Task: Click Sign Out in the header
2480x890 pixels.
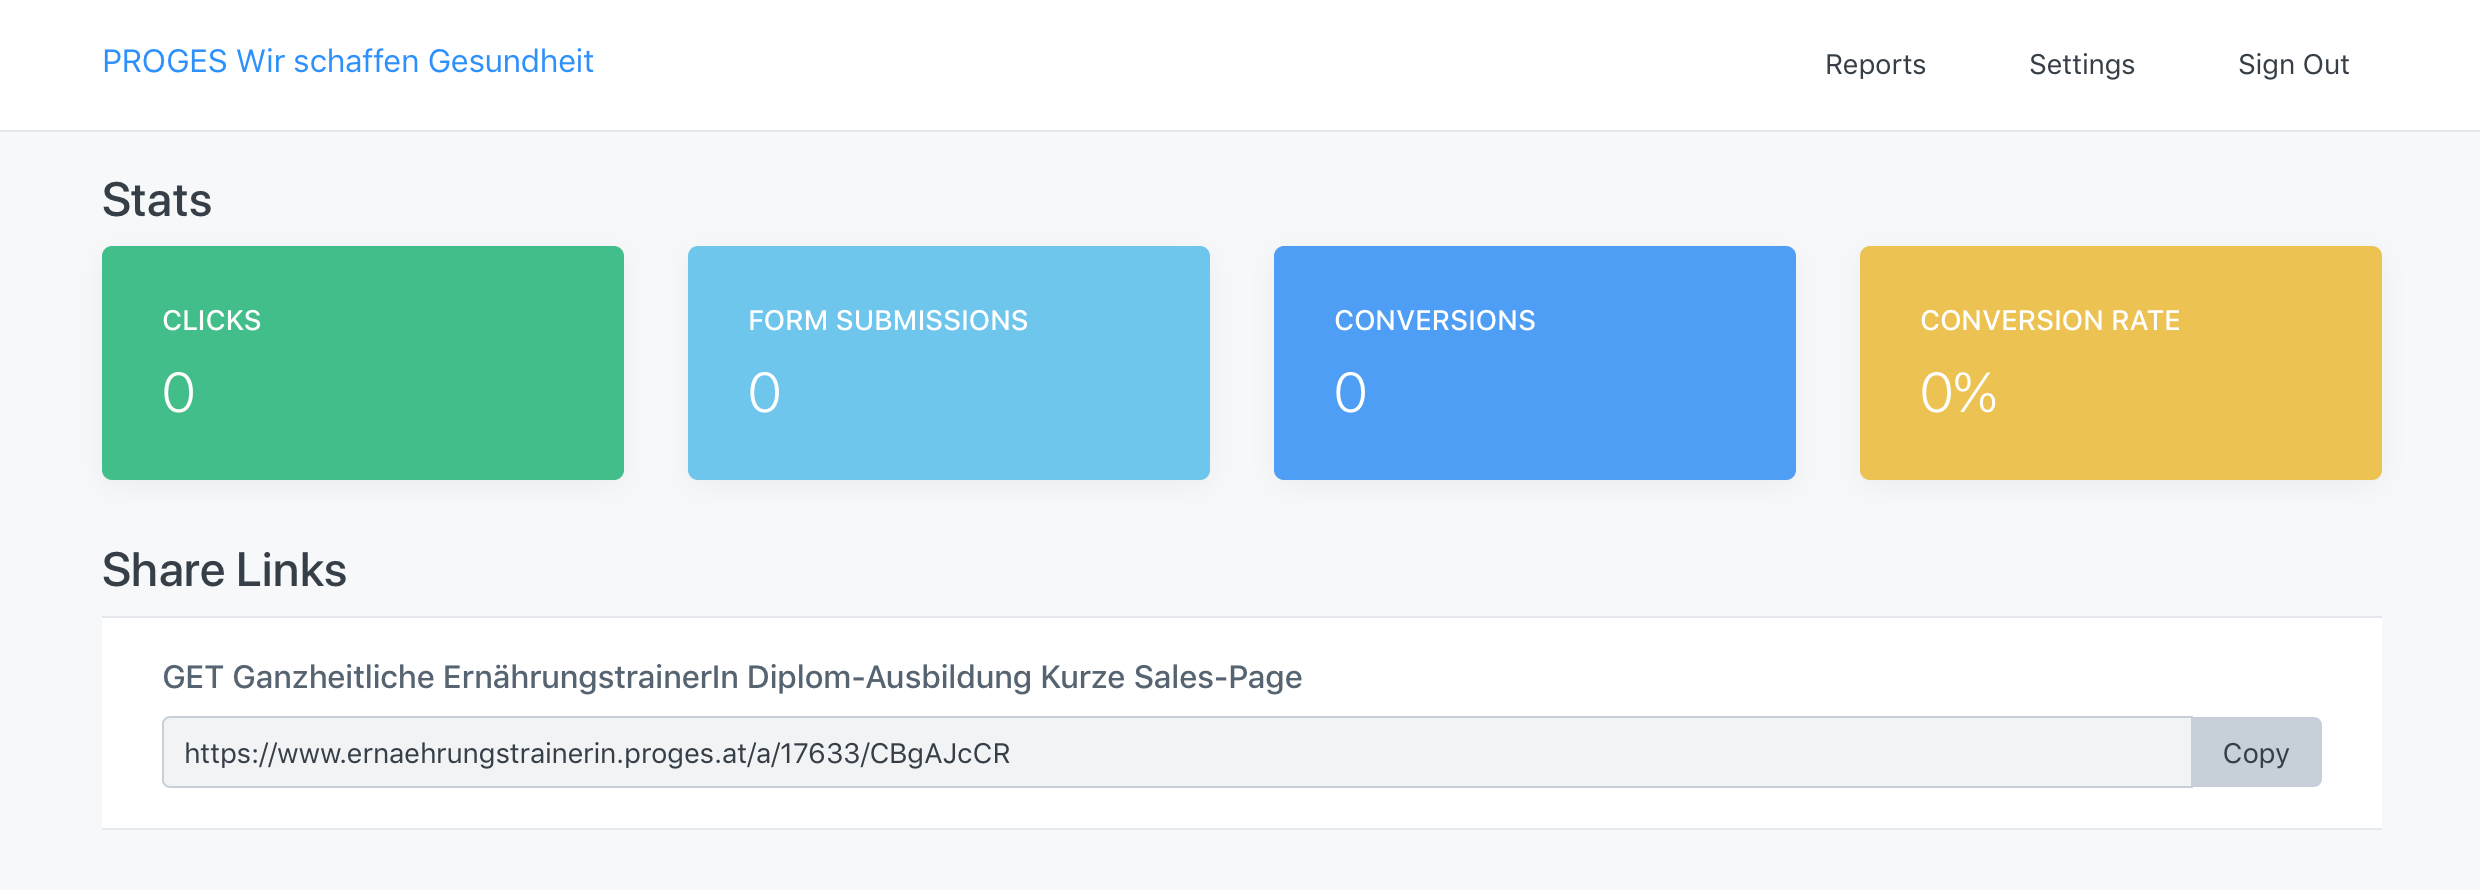Action: [2293, 65]
